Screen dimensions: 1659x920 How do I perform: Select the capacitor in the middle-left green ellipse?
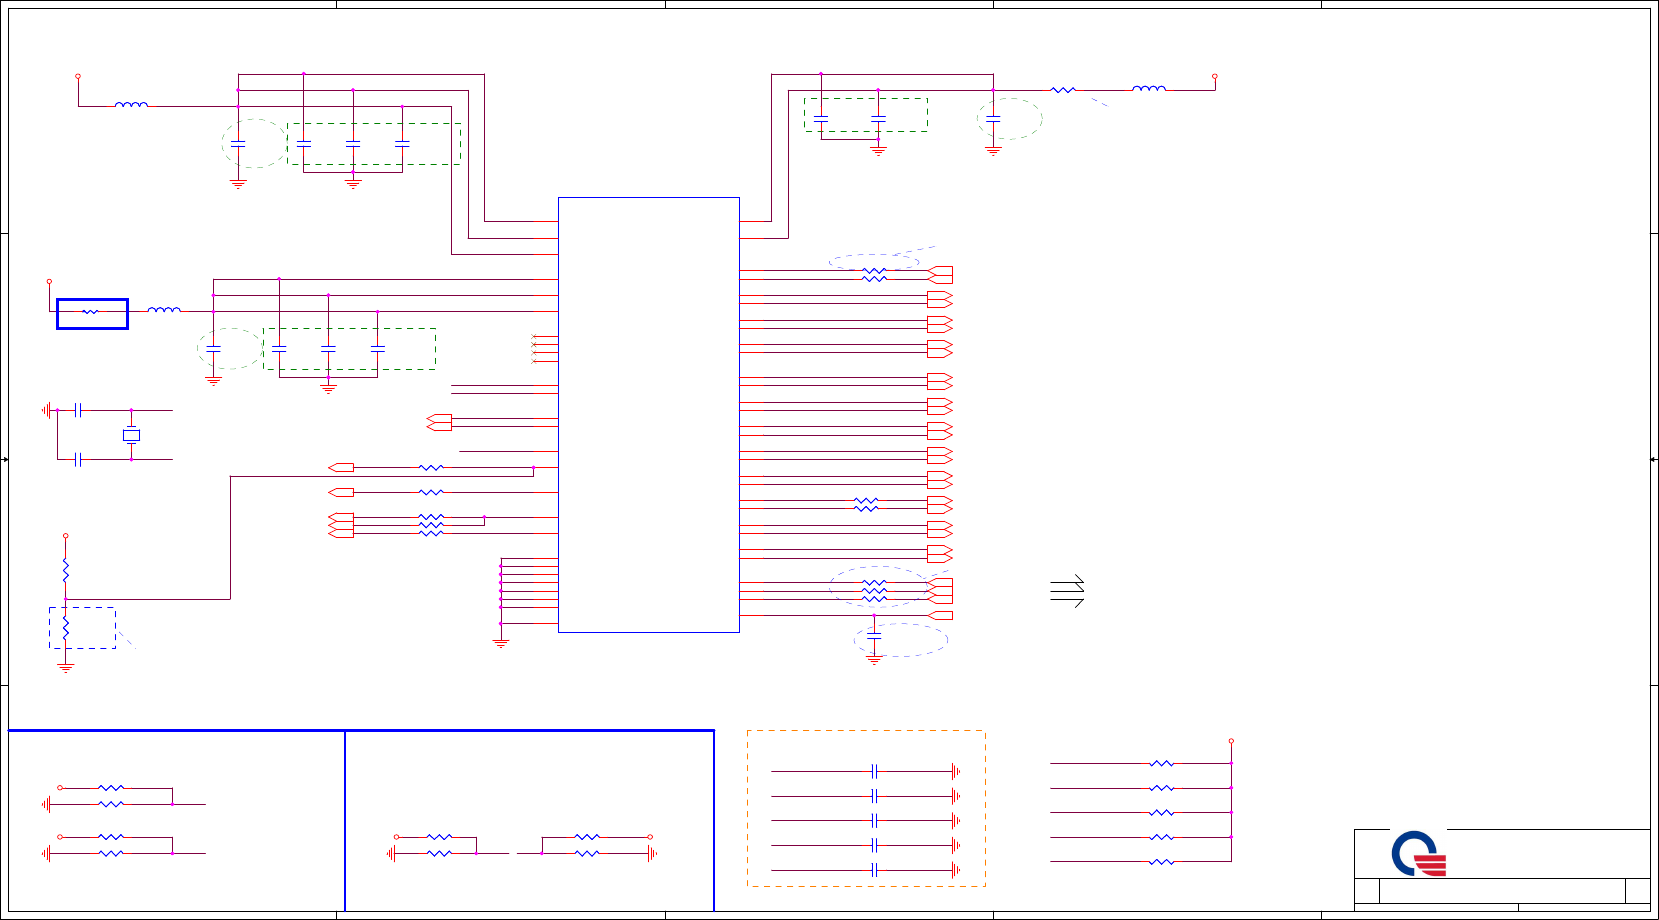click(x=213, y=348)
